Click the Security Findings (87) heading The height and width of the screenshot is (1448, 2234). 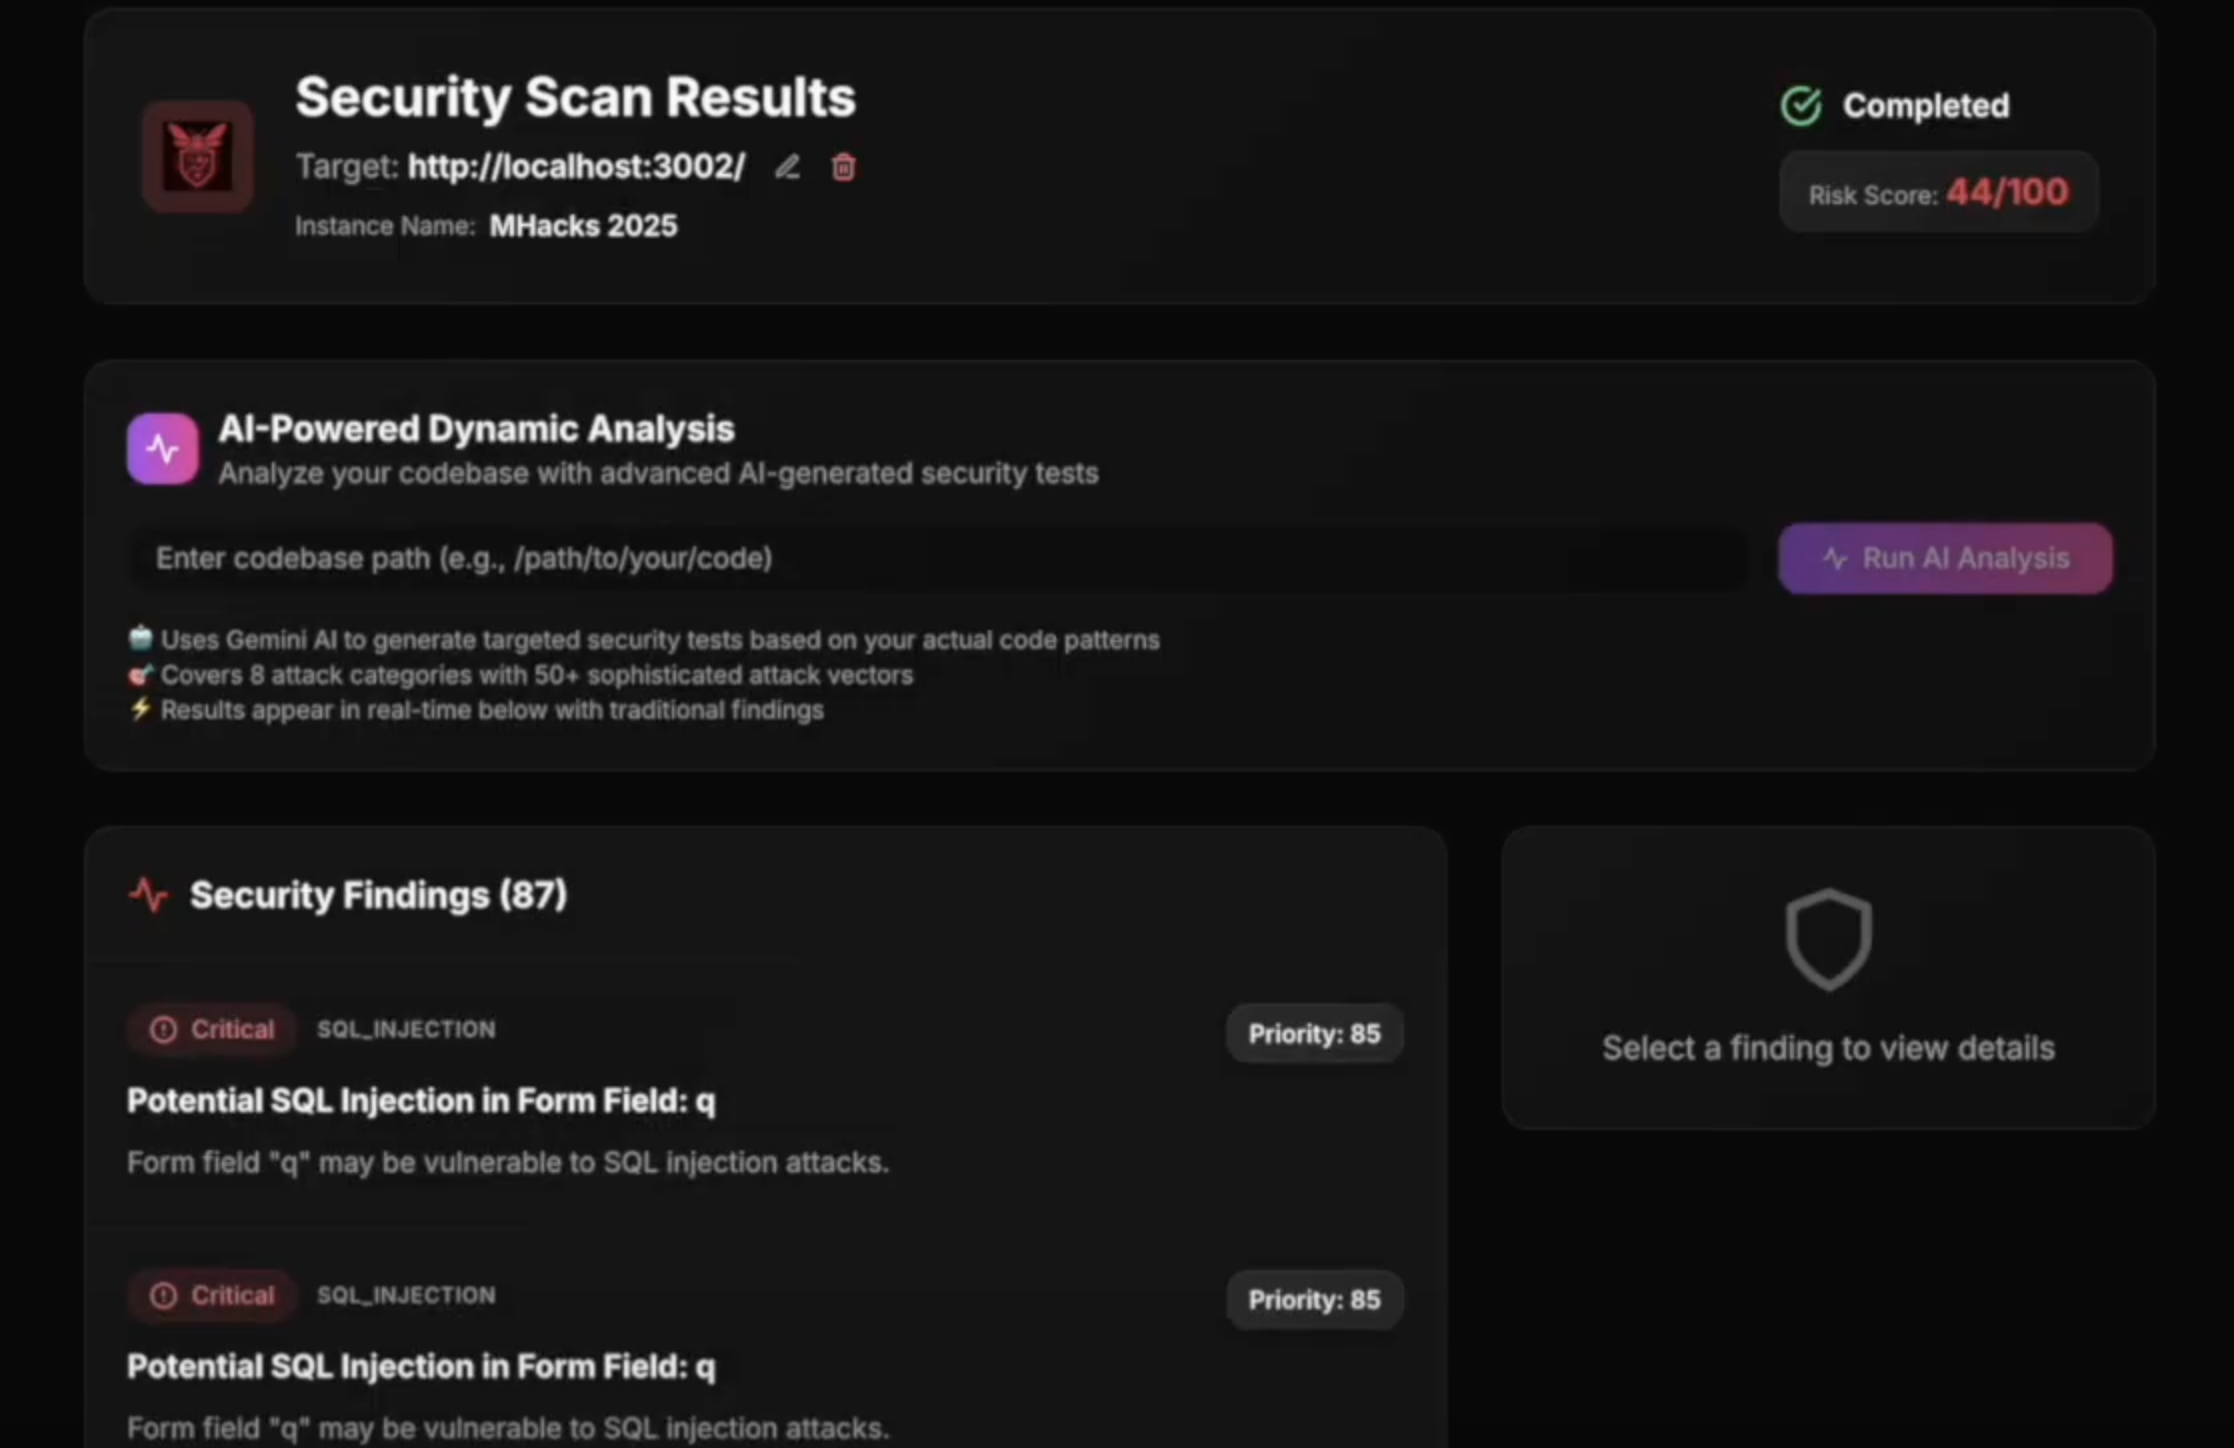(378, 895)
